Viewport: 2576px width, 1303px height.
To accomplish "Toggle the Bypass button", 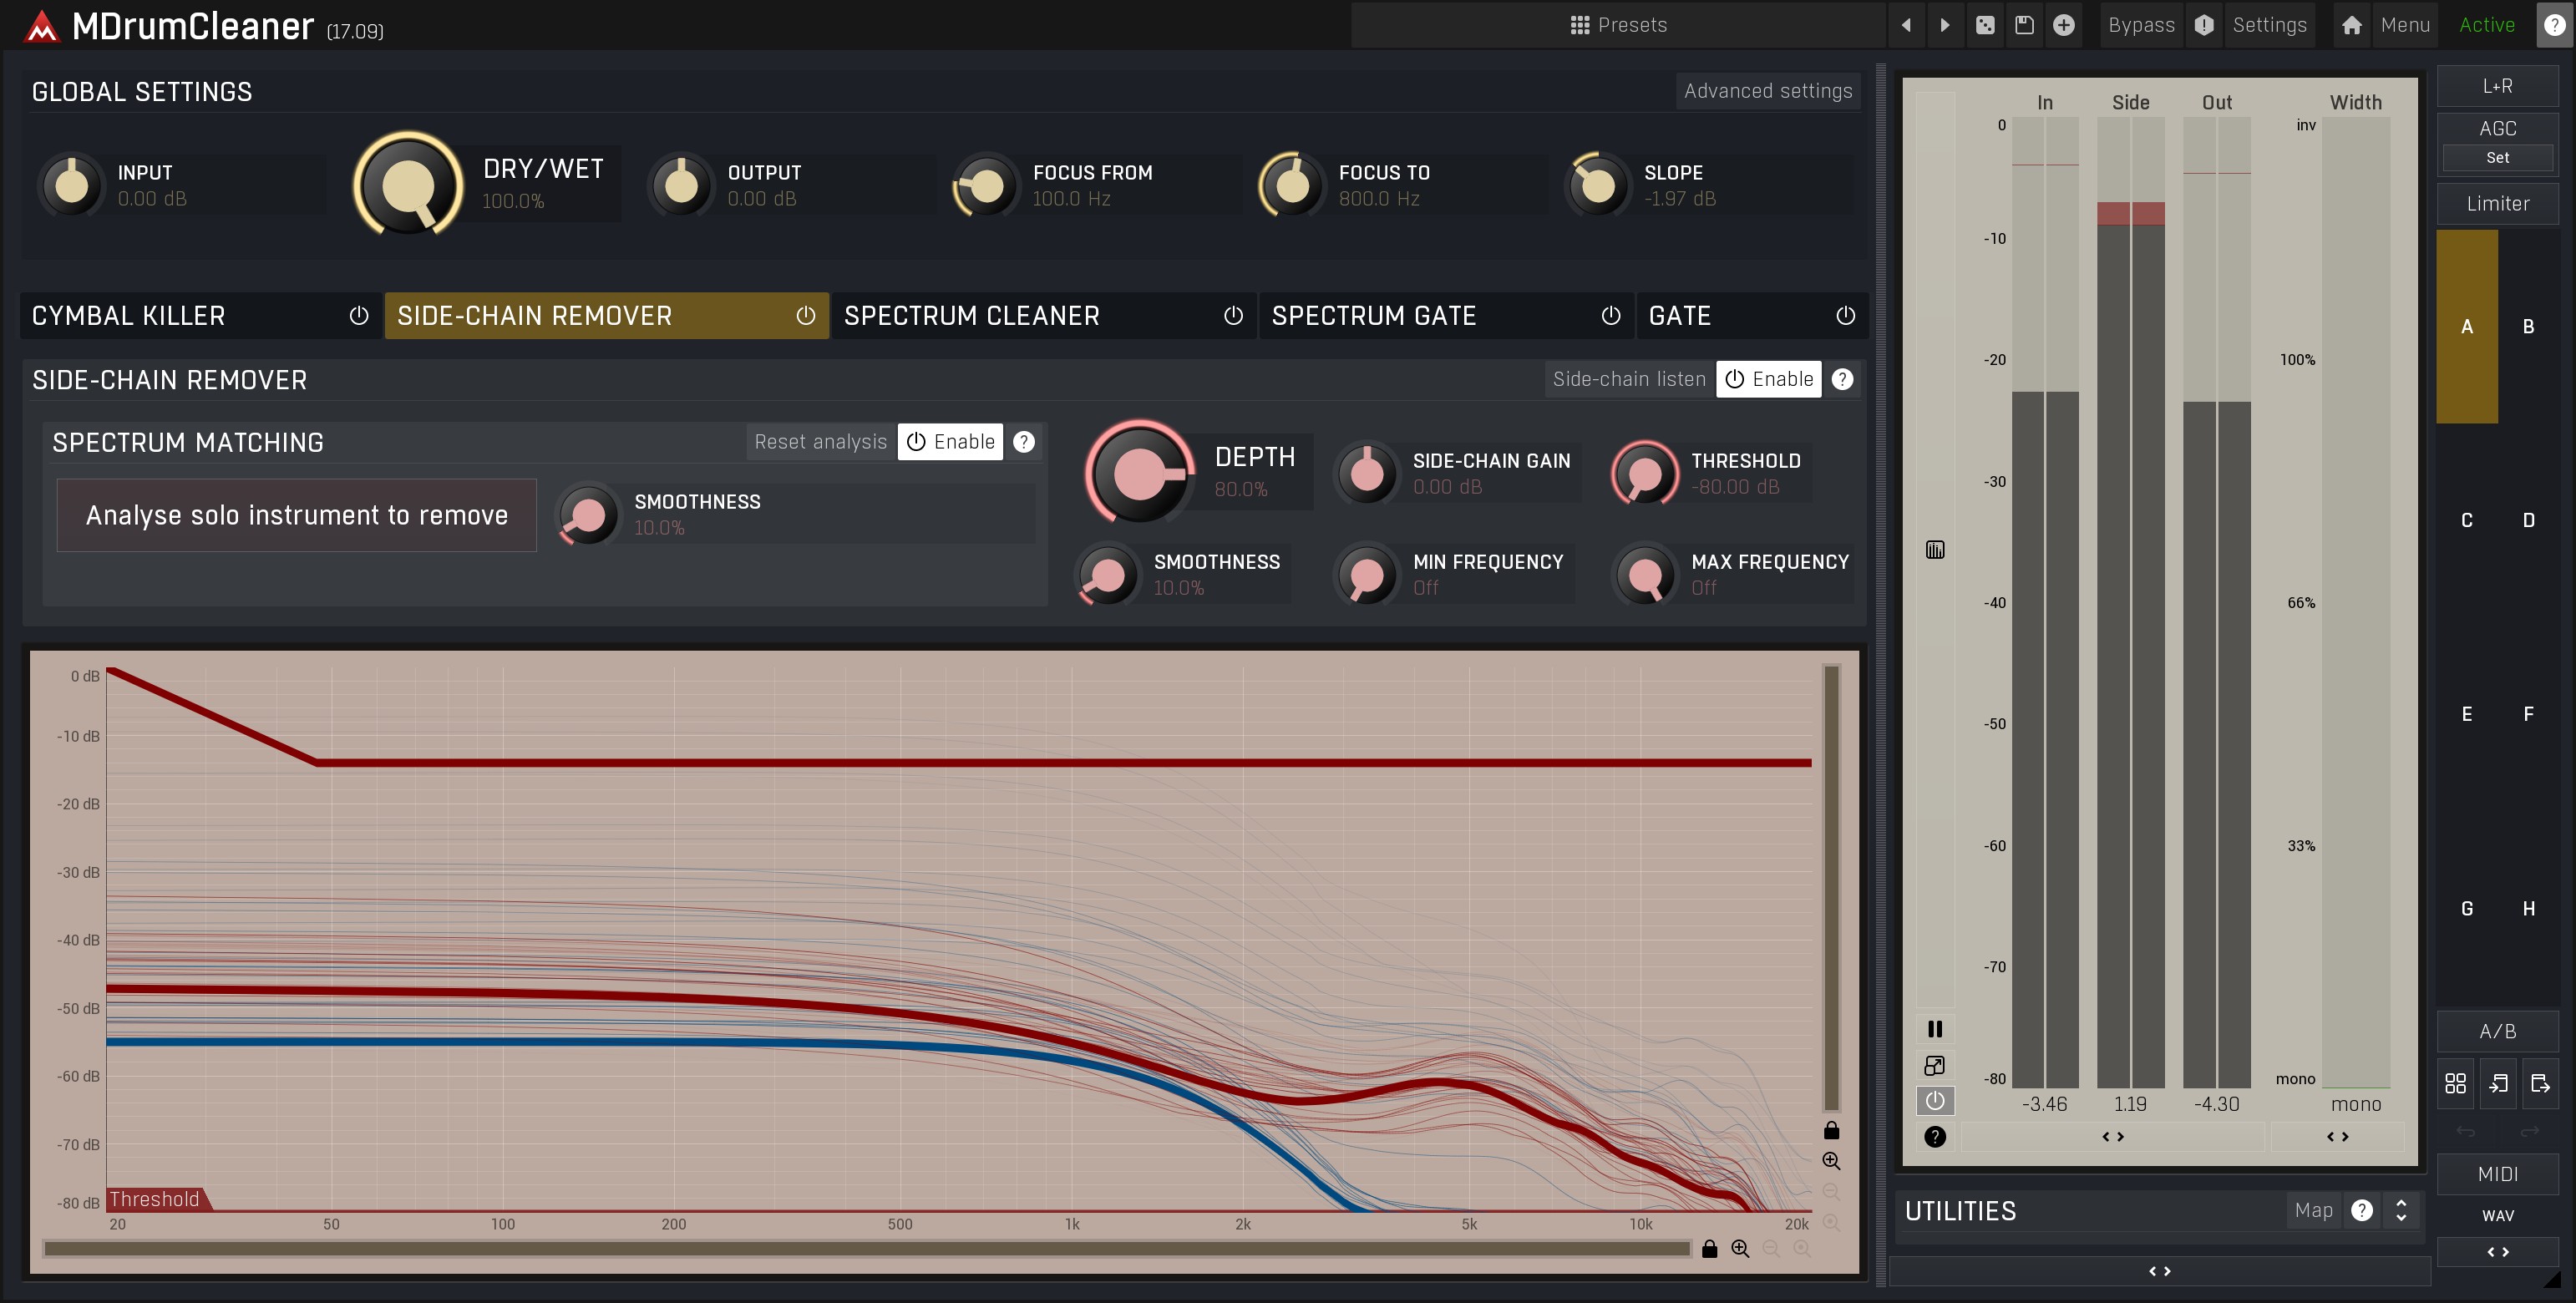I will [2141, 25].
